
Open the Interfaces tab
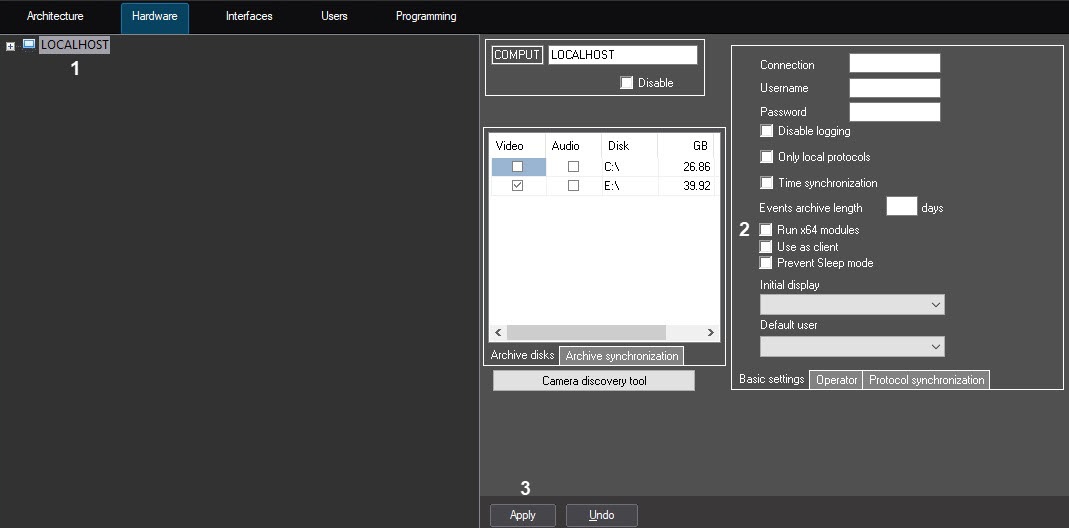249,17
